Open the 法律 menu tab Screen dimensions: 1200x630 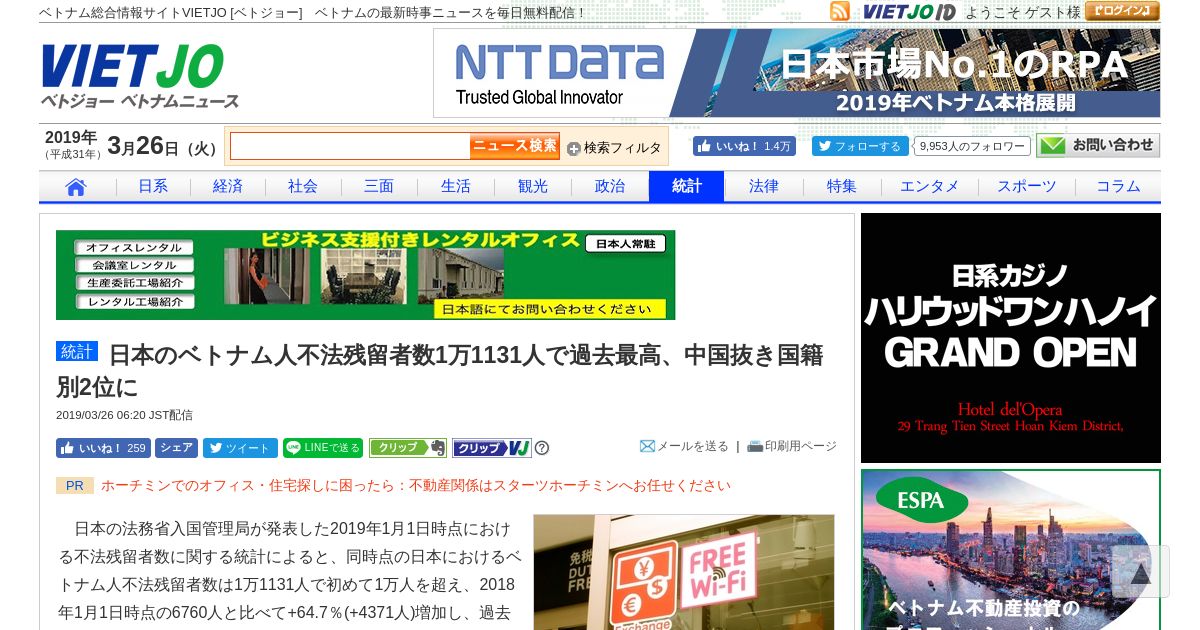click(x=764, y=186)
